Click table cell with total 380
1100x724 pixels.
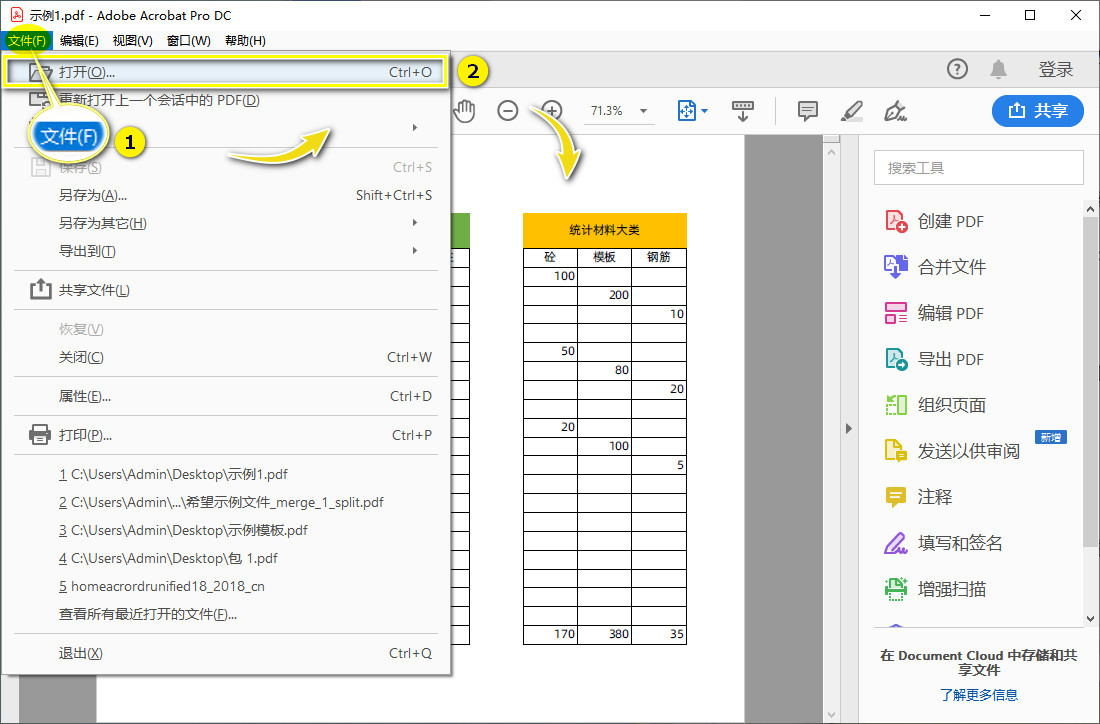(605, 634)
